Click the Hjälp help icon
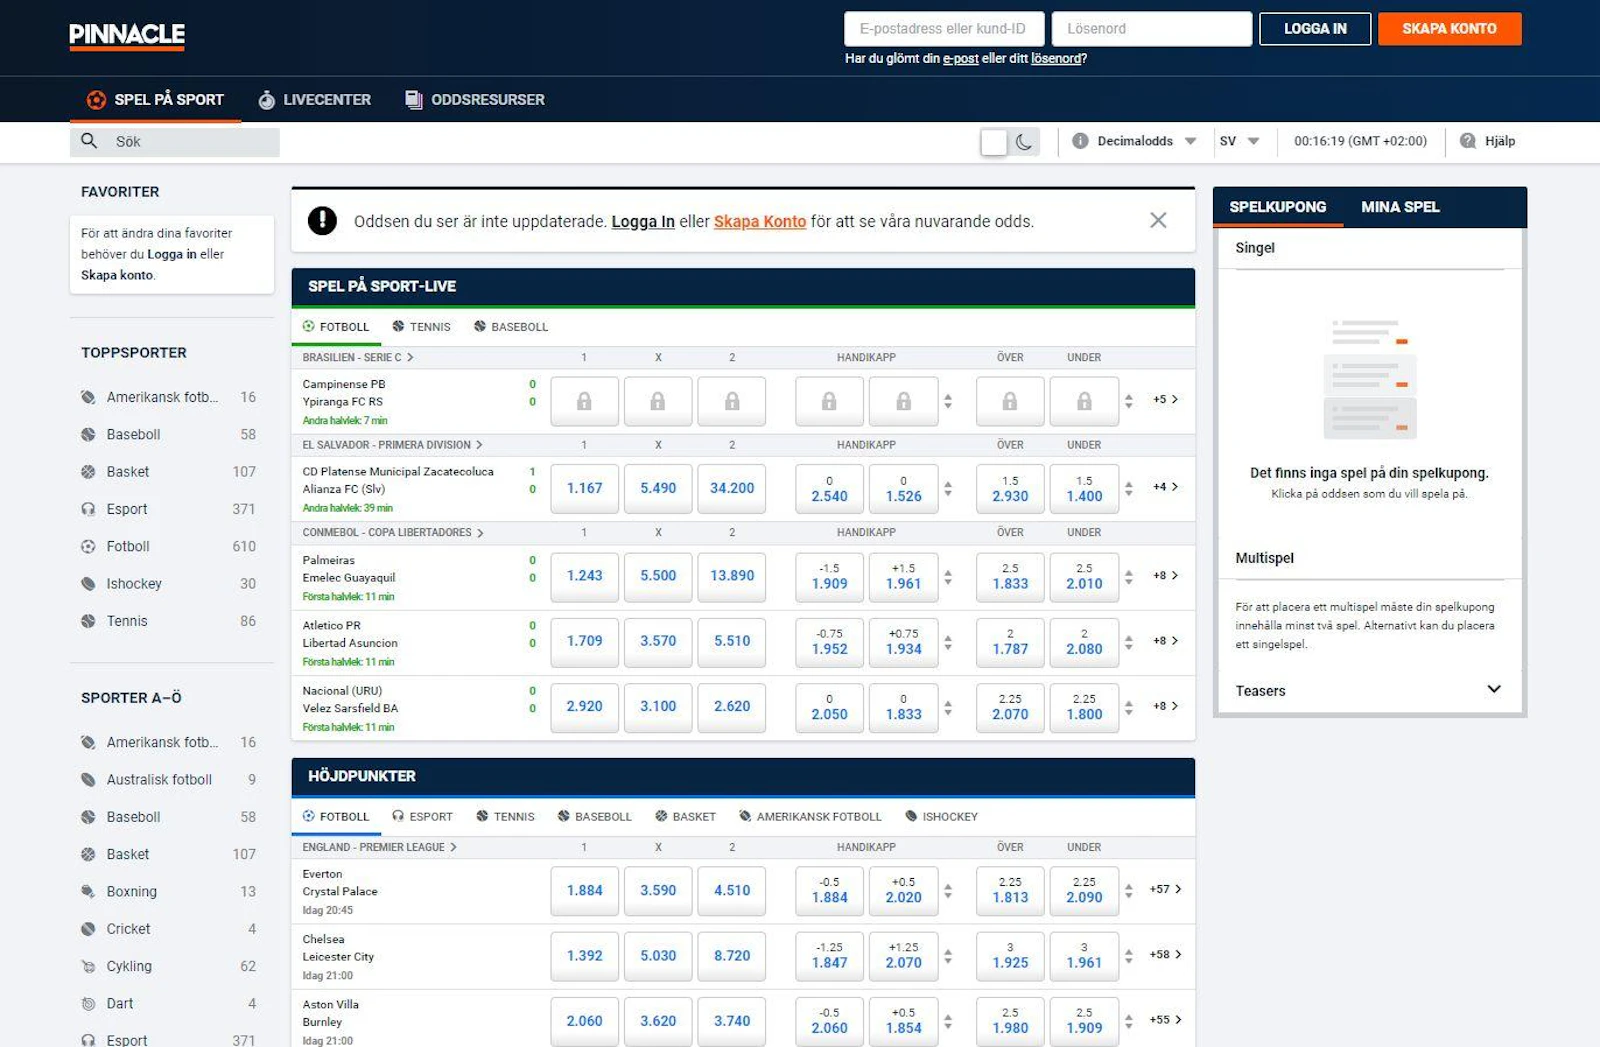 click(x=1467, y=141)
